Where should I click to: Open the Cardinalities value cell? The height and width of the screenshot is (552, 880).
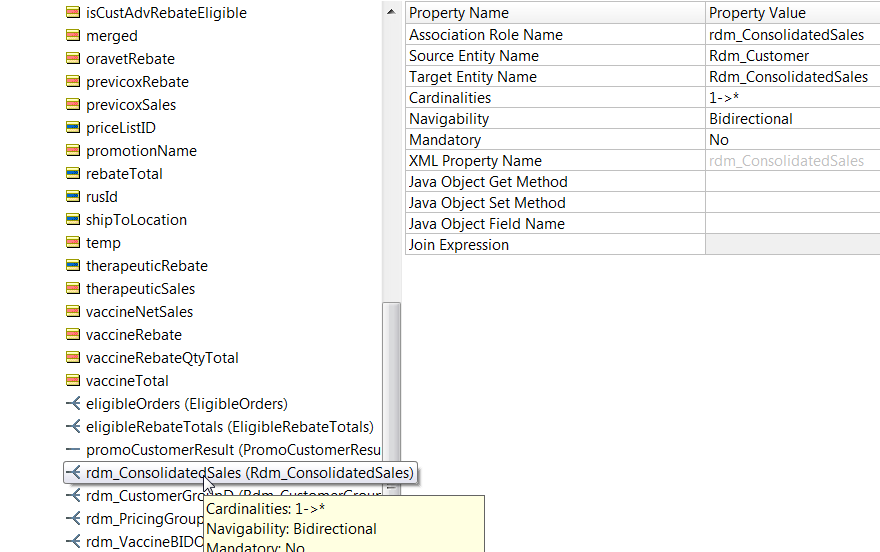(792, 98)
